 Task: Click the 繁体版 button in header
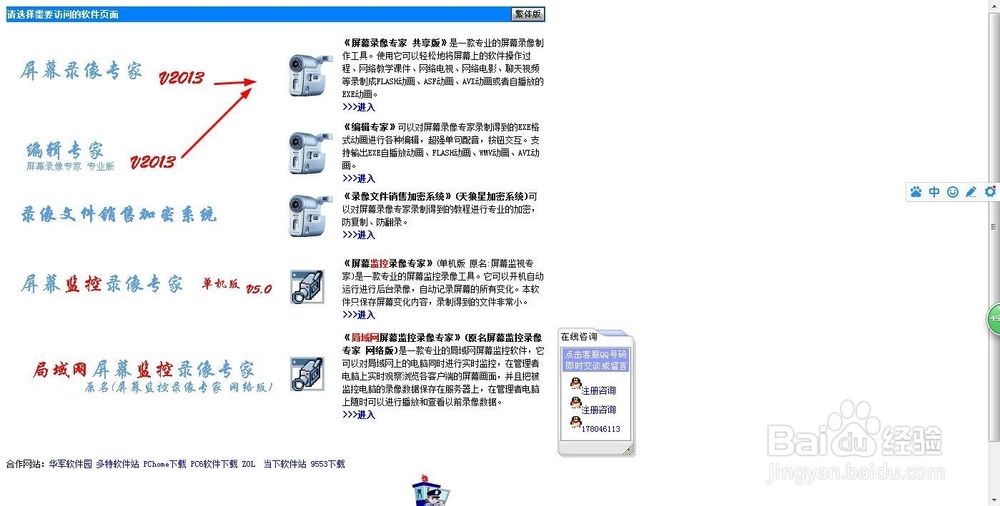[x=527, y=14]
